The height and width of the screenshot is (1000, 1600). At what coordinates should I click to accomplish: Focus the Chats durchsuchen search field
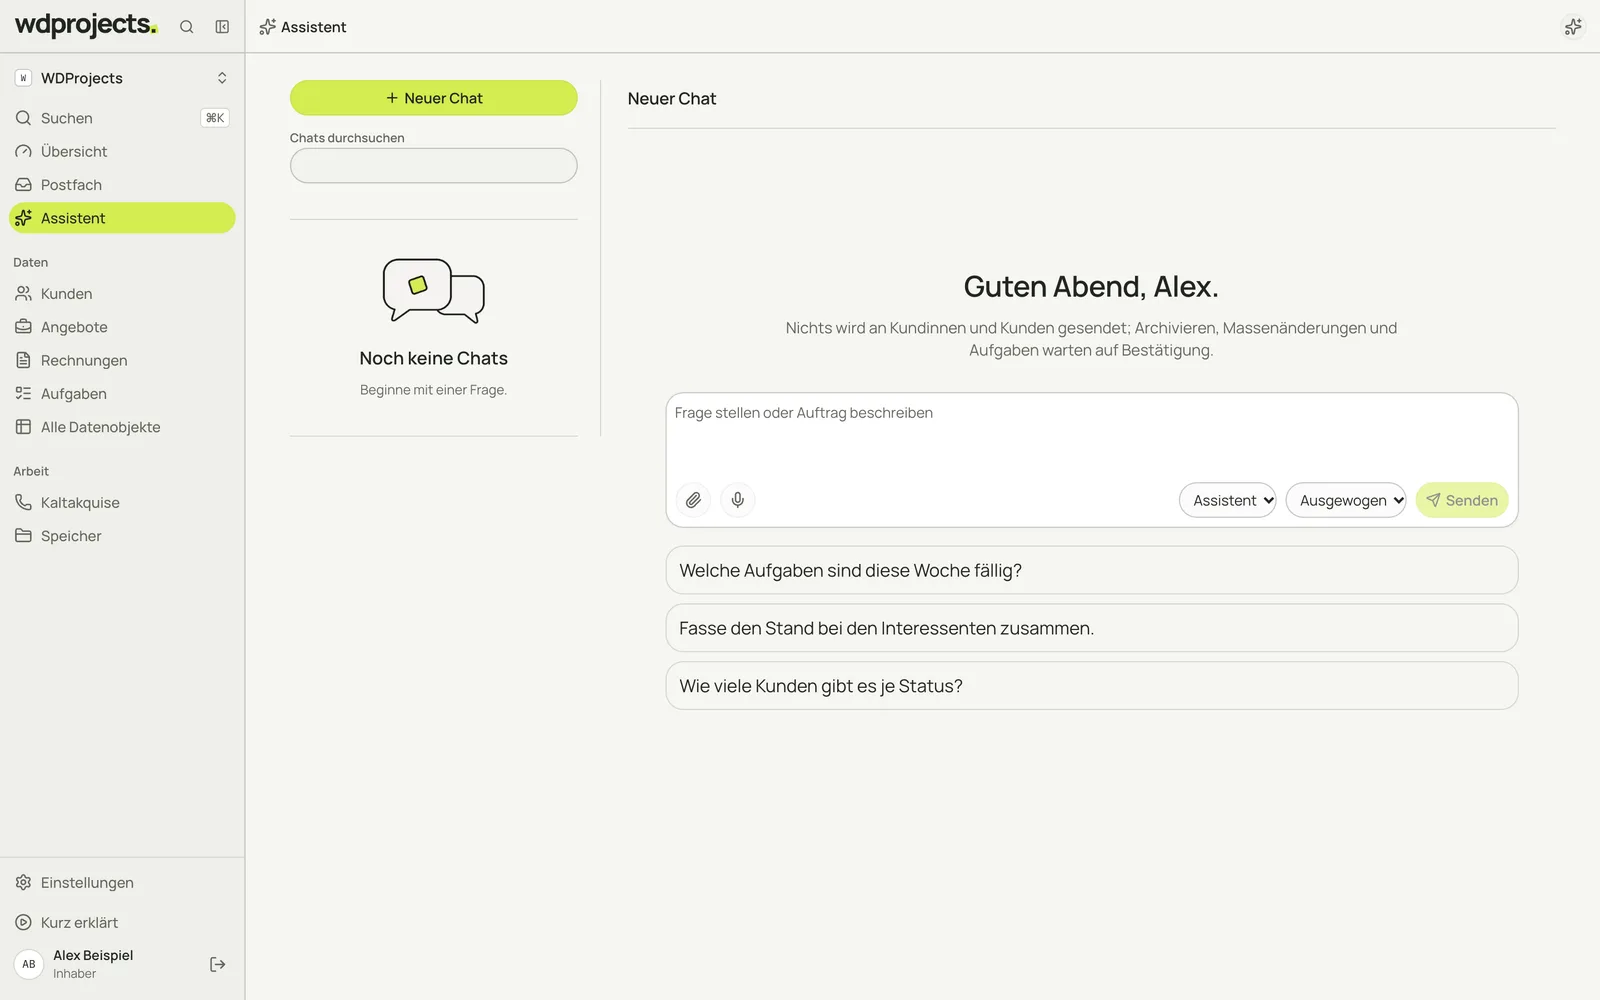coord(433,166)
